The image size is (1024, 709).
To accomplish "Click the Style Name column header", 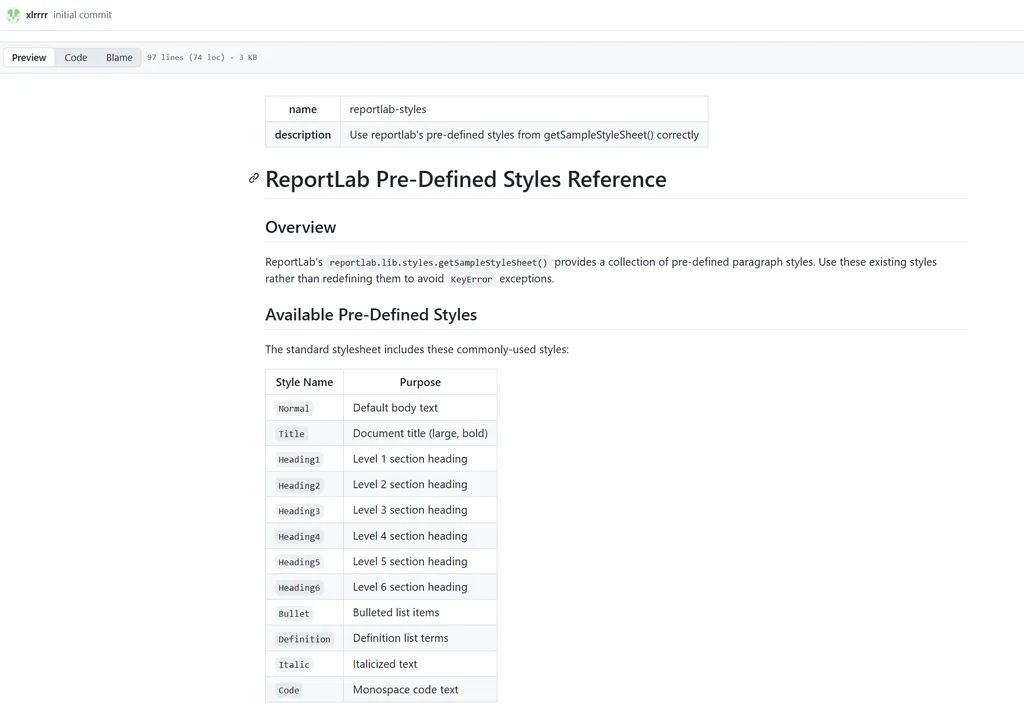I will [304, 382].
